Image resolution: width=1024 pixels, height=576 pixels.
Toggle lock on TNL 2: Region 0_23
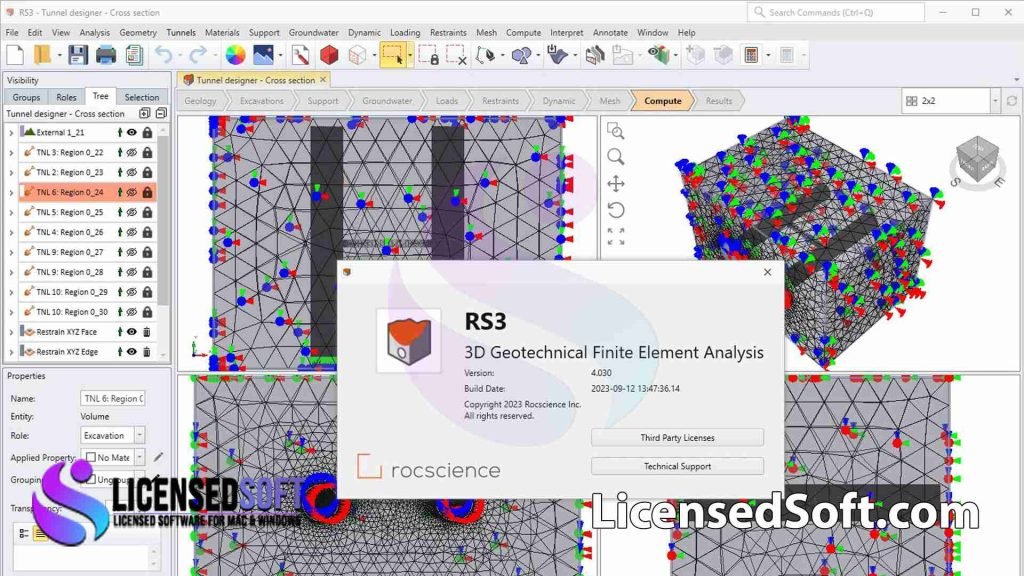coord(148,172)
